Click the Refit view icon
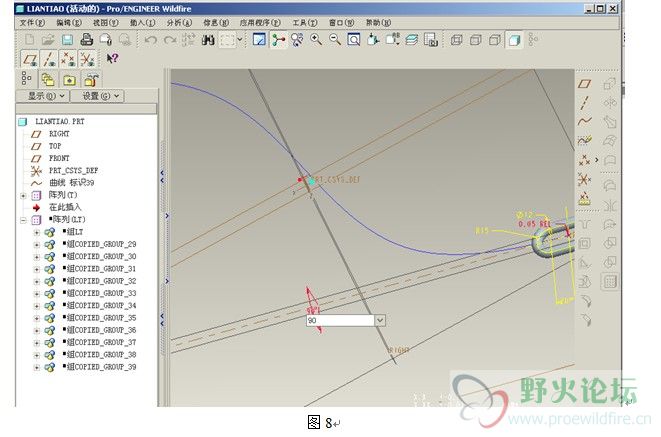The height and width of the screenshot is (437, 661). [354, 40]
